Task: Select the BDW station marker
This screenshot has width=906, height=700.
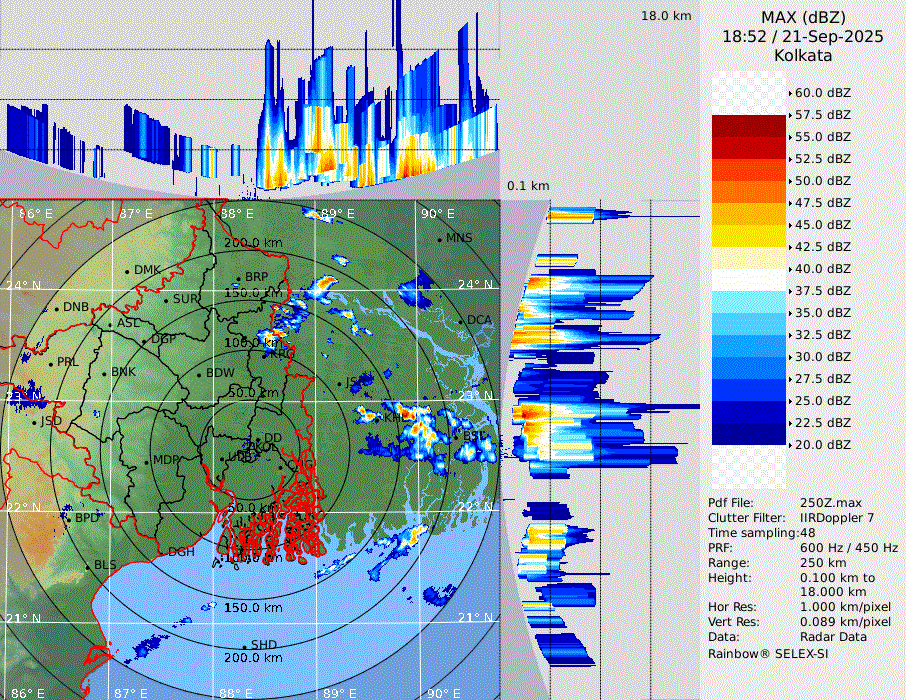Action: (200, 374)
